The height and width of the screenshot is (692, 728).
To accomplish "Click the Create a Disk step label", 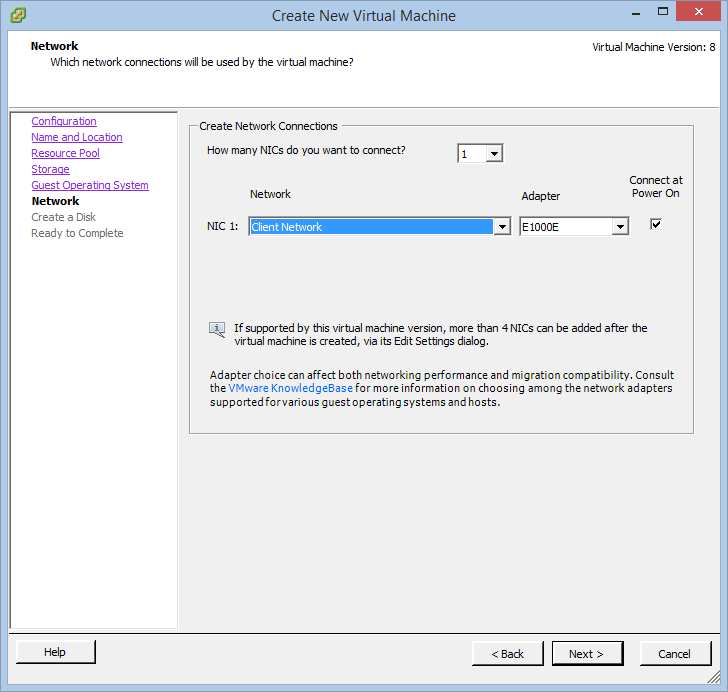I will click(64, 217).
